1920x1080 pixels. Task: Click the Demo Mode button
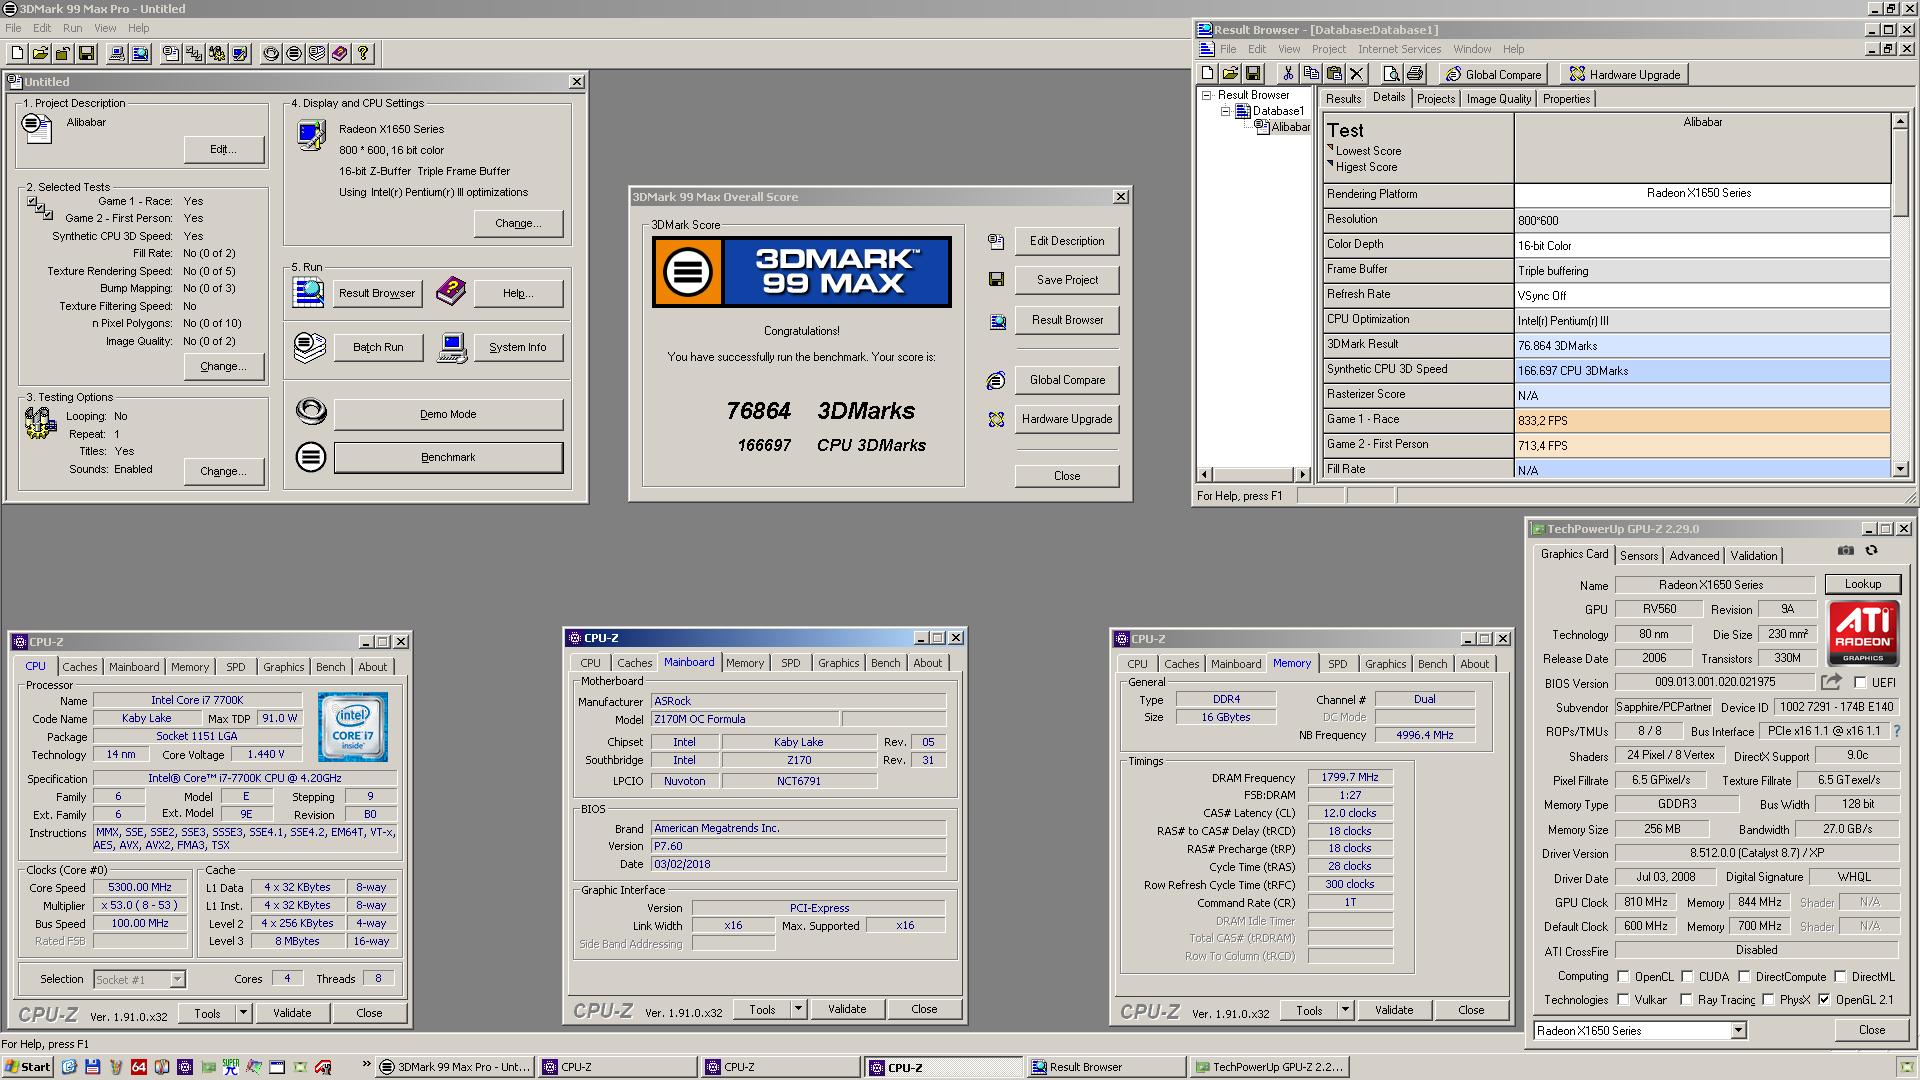(448, 414)
